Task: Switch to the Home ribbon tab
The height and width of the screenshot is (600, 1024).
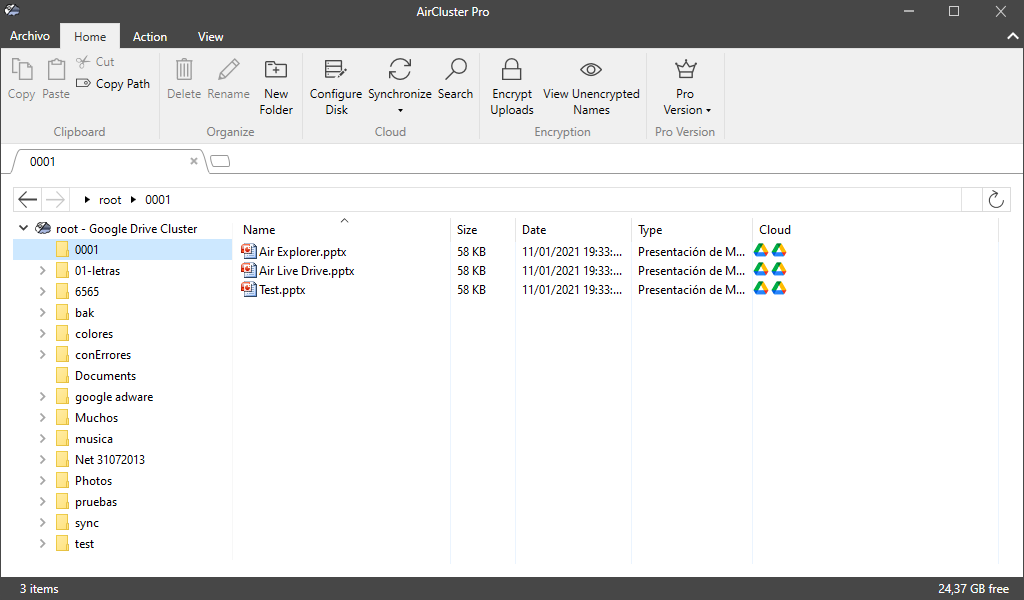Action: point(90,37)
